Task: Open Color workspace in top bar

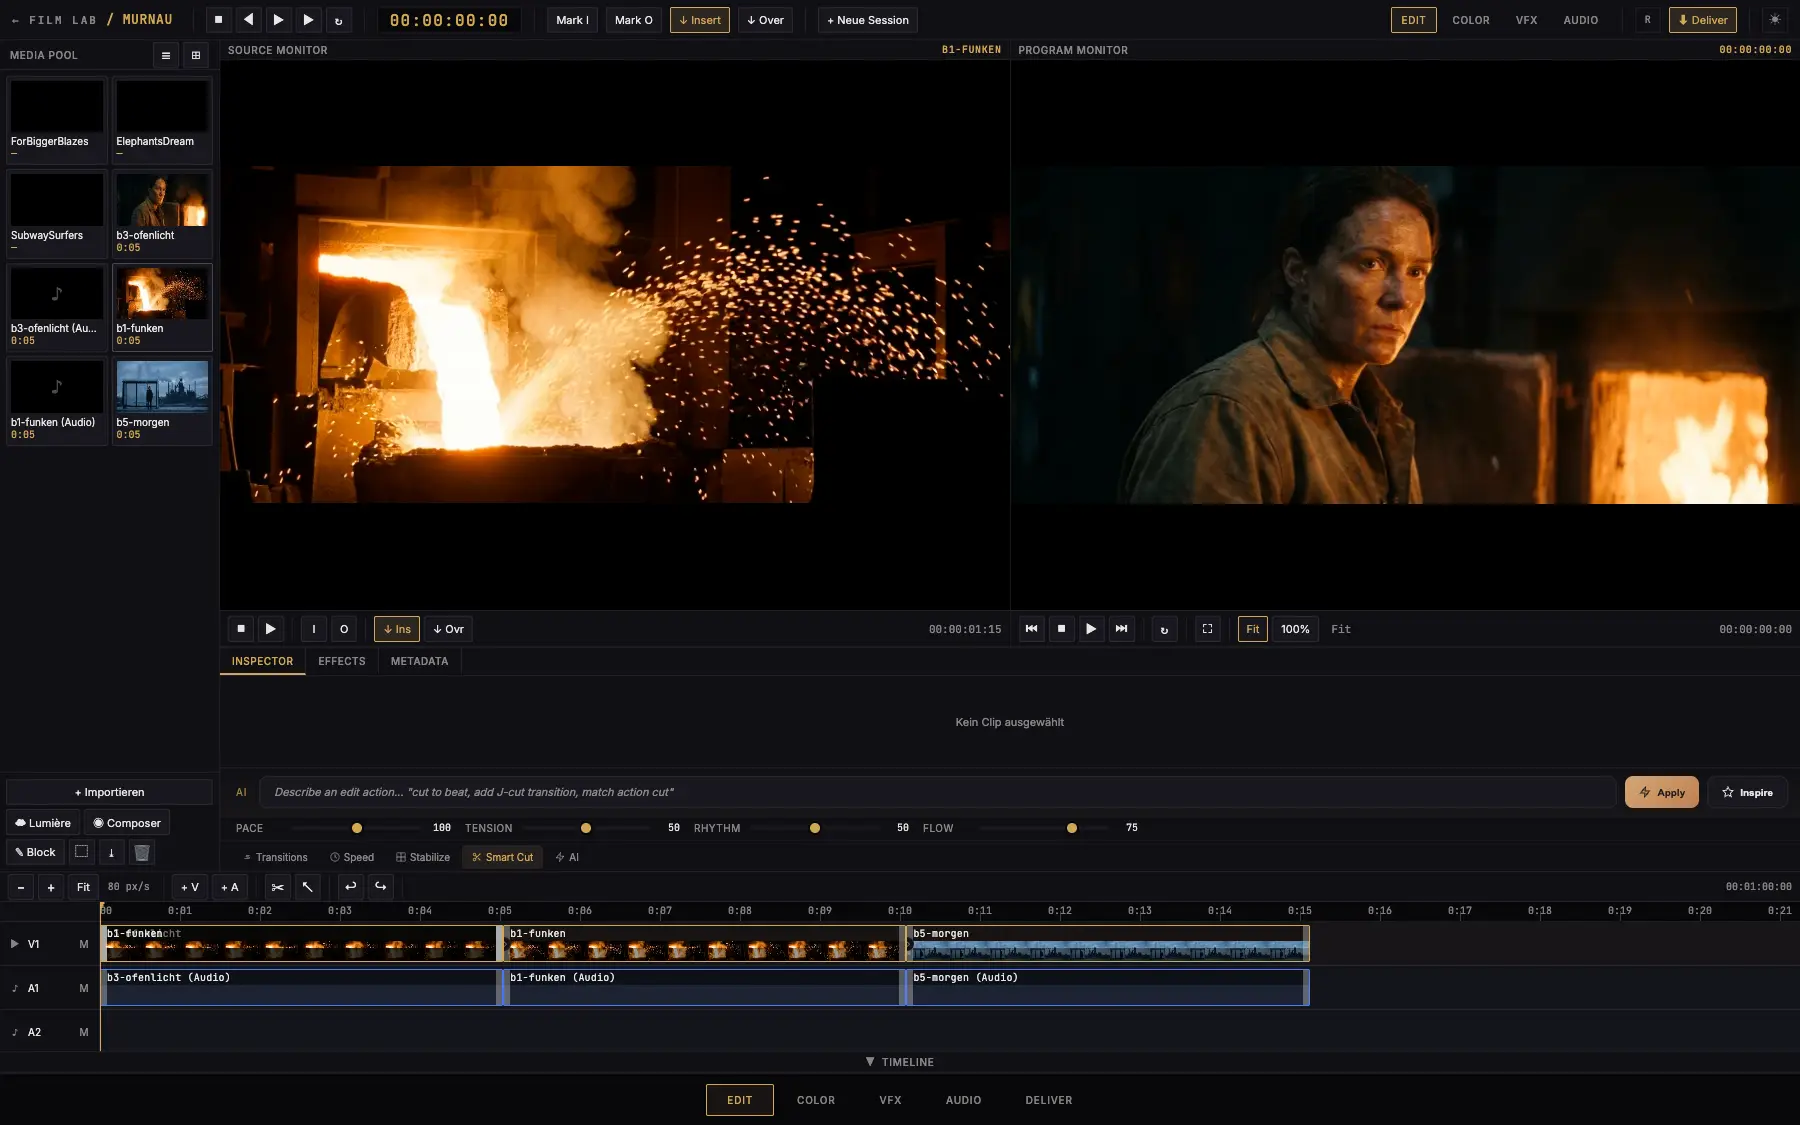Action: coord(1471,20)
